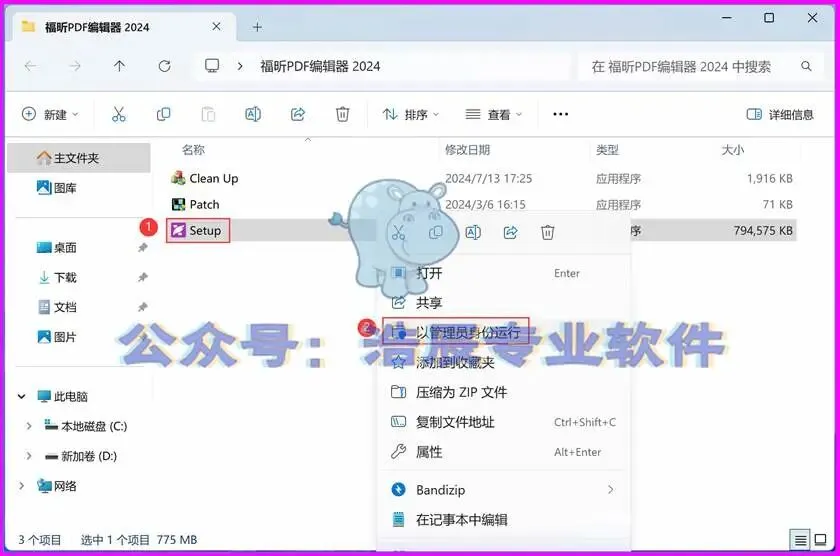Sort by the 类型 column header
This screenshot has width=840, height=556.
pyautogui.click(x=608, y=150)
